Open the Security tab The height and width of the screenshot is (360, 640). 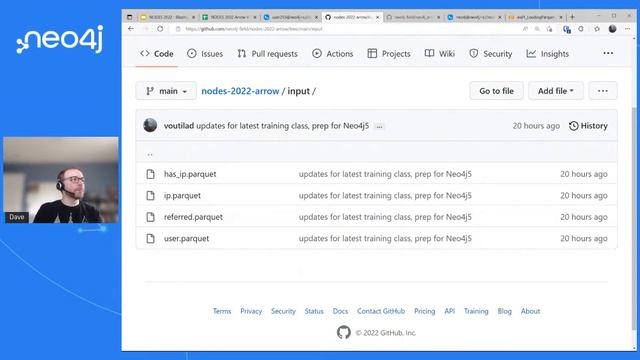[x=490, y=54]
